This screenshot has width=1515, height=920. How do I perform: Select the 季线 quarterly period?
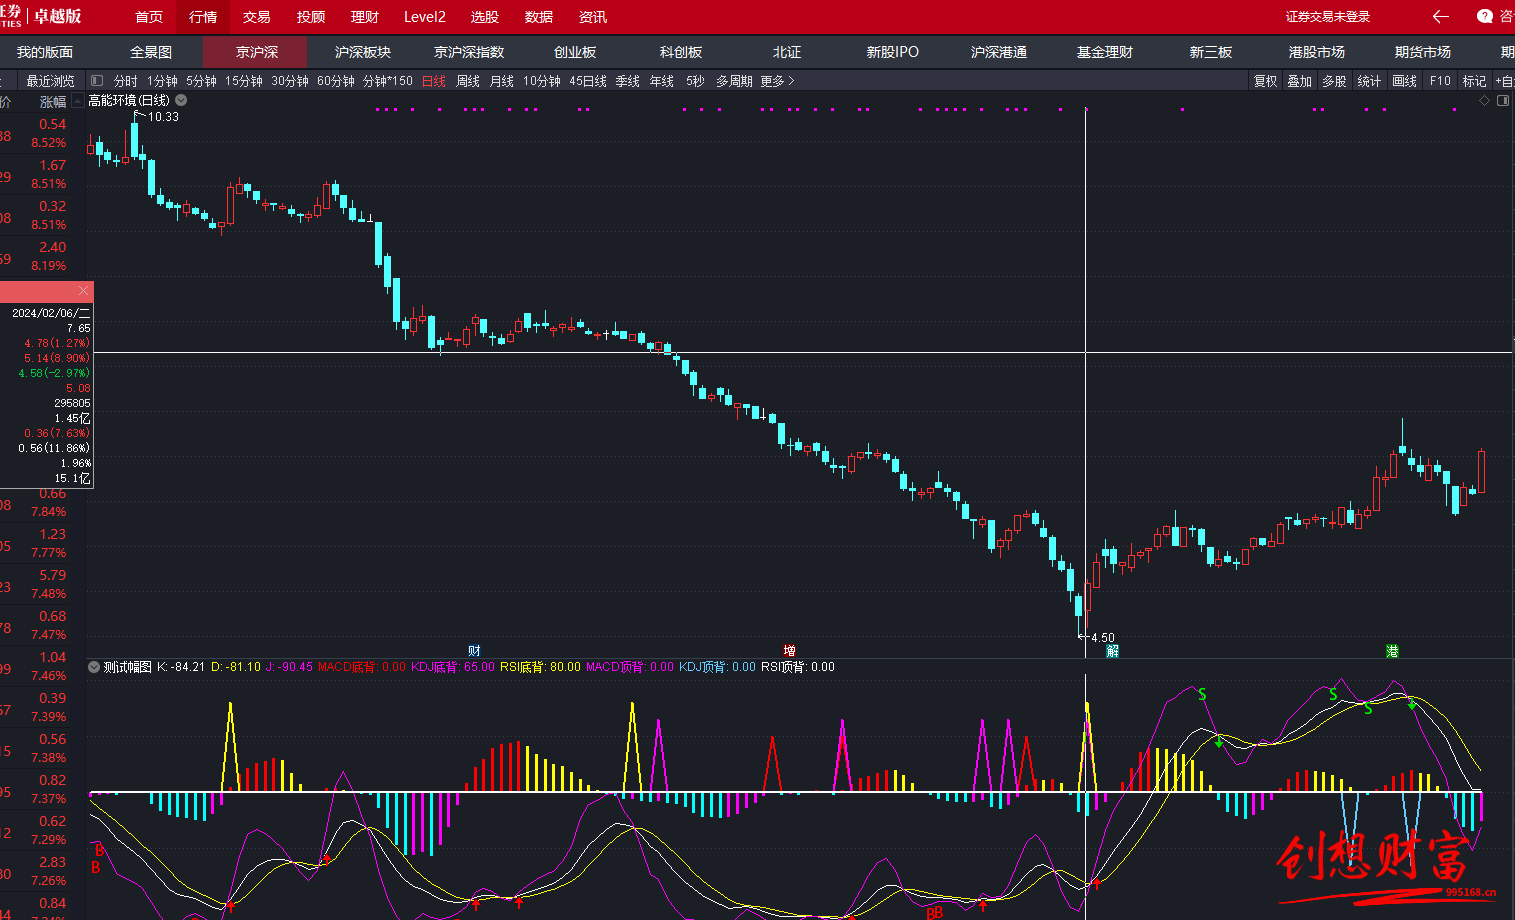click(628, 81)
